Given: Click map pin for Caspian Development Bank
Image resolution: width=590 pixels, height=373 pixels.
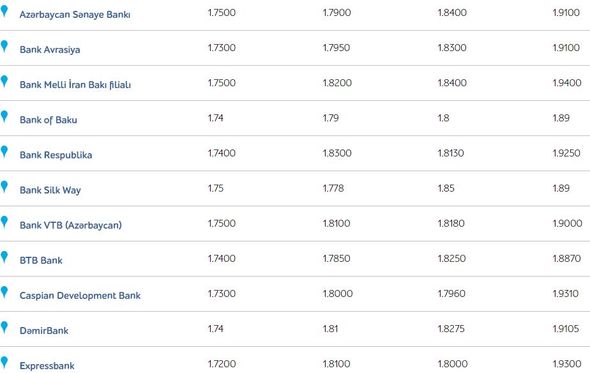Looking at the screenshot, I should (4, 292).
